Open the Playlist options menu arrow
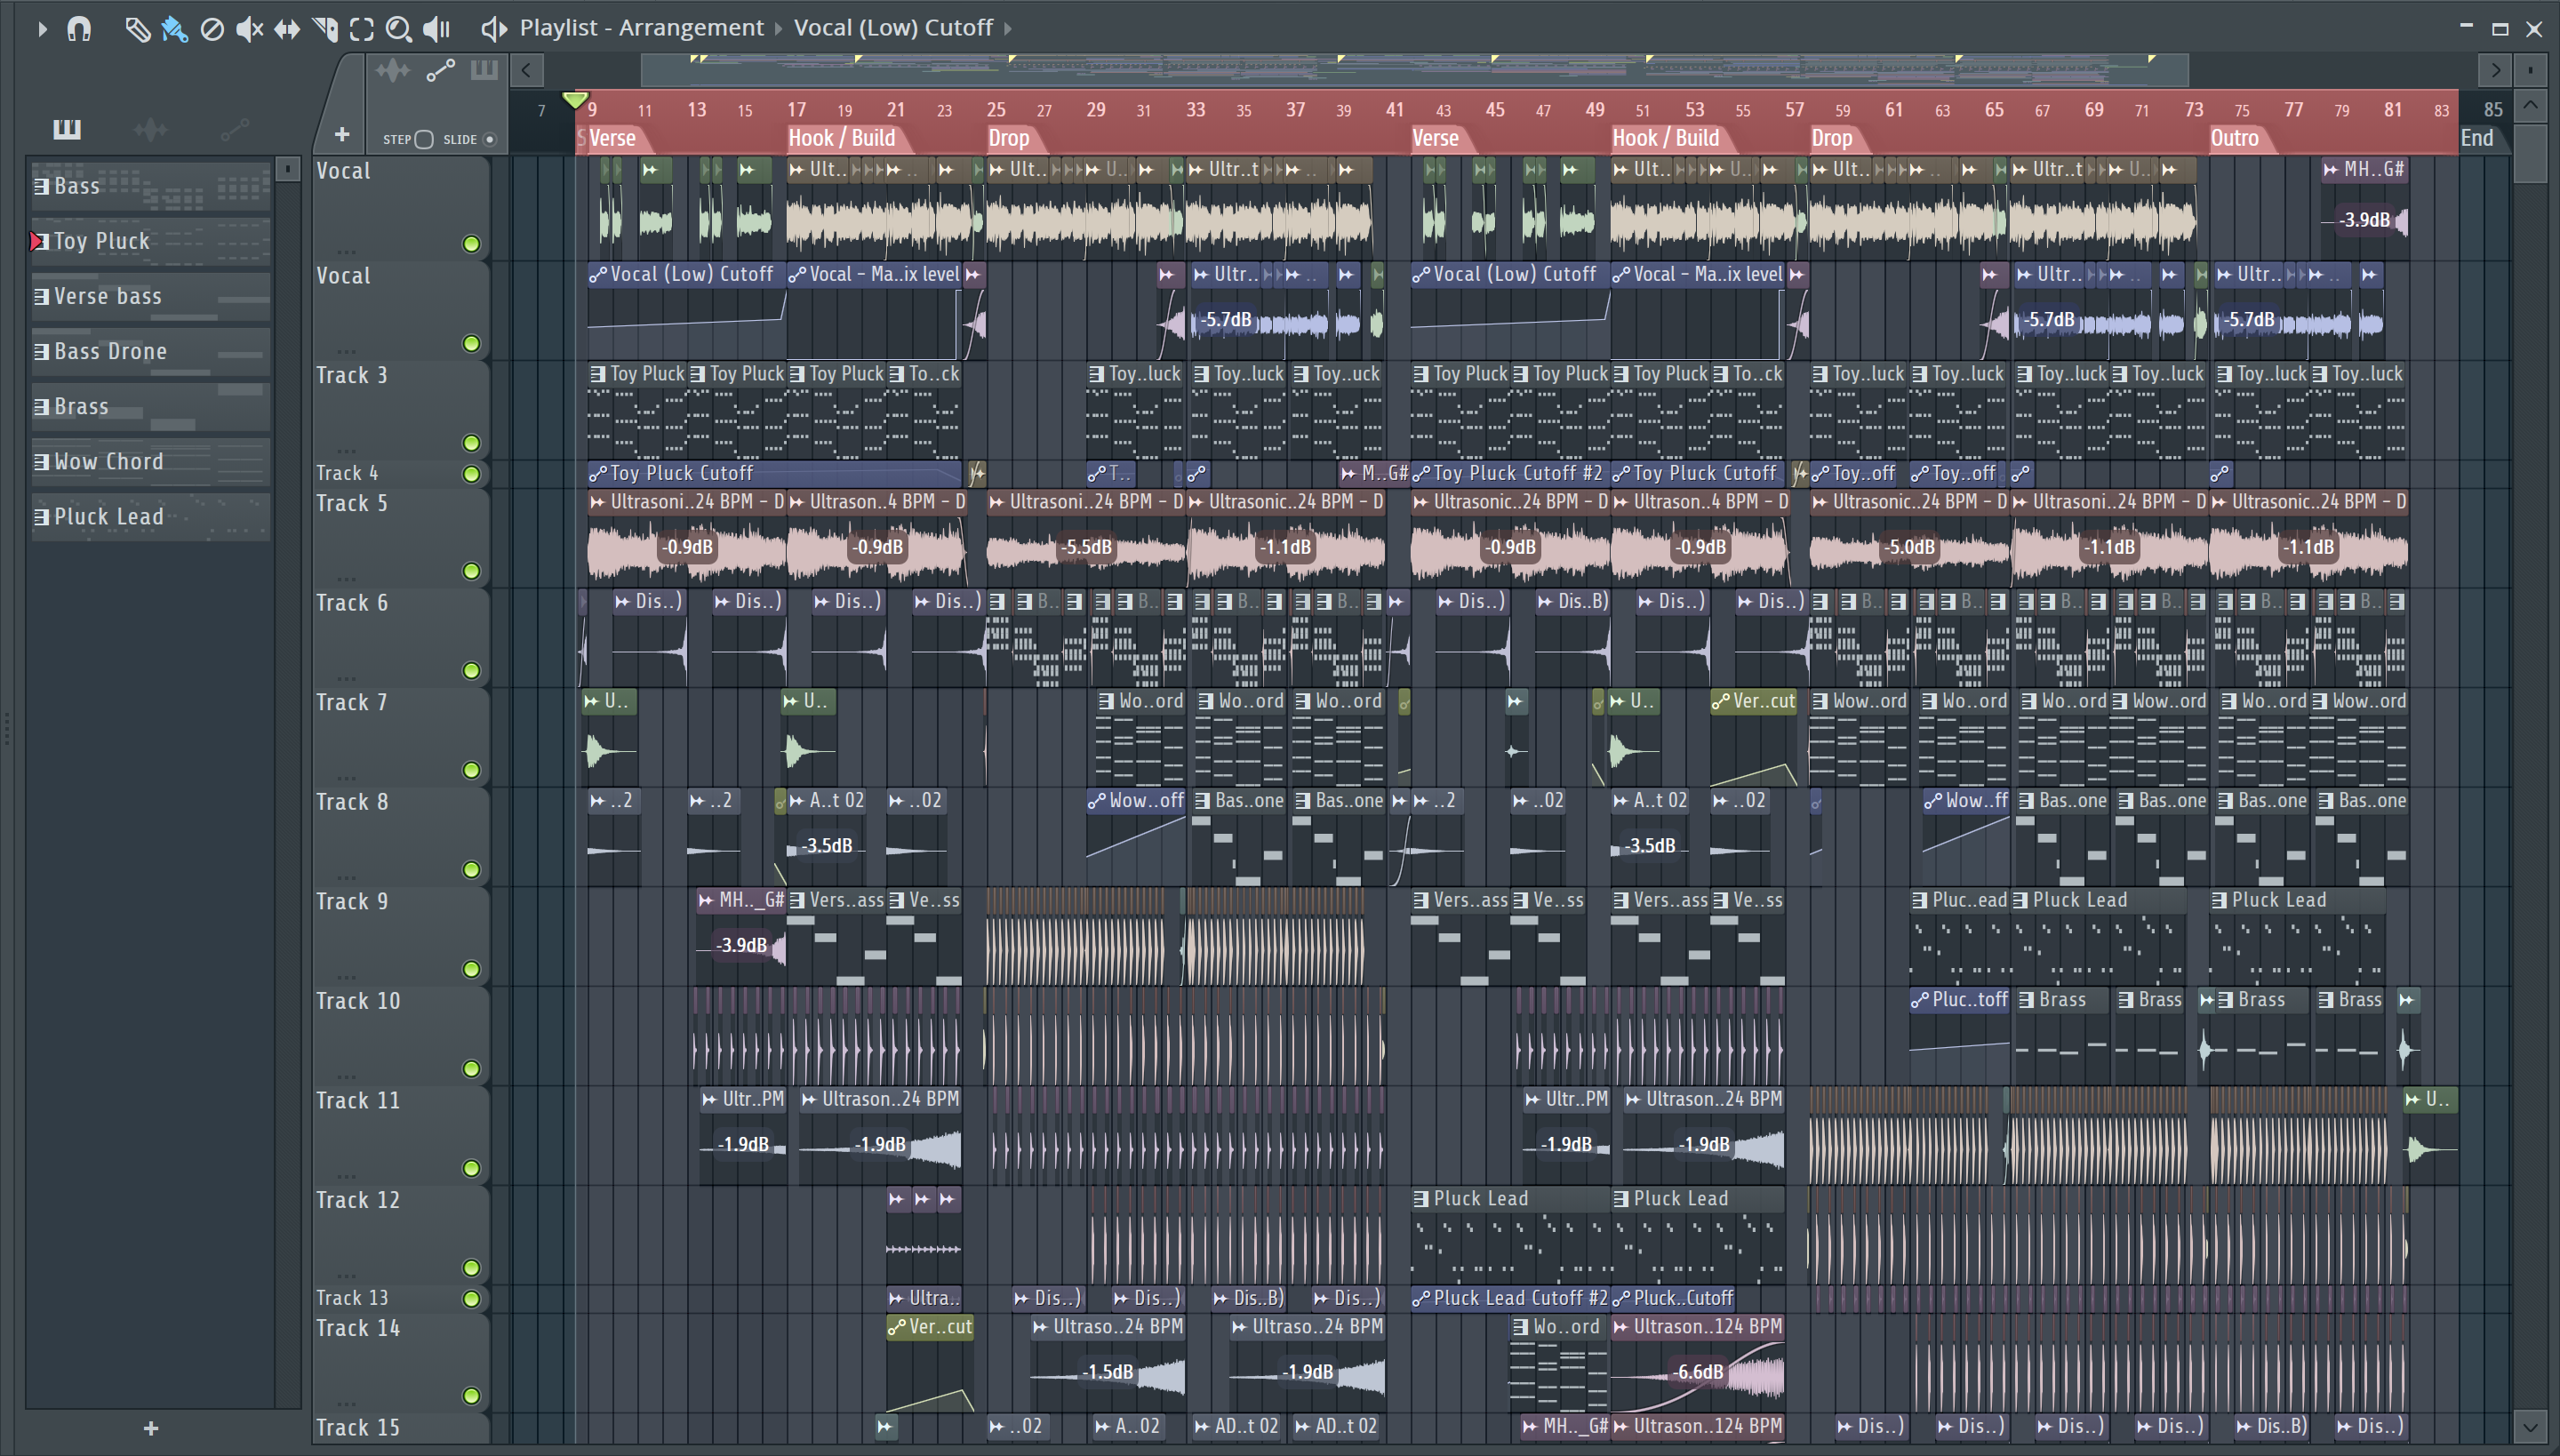 pos(42,29)
